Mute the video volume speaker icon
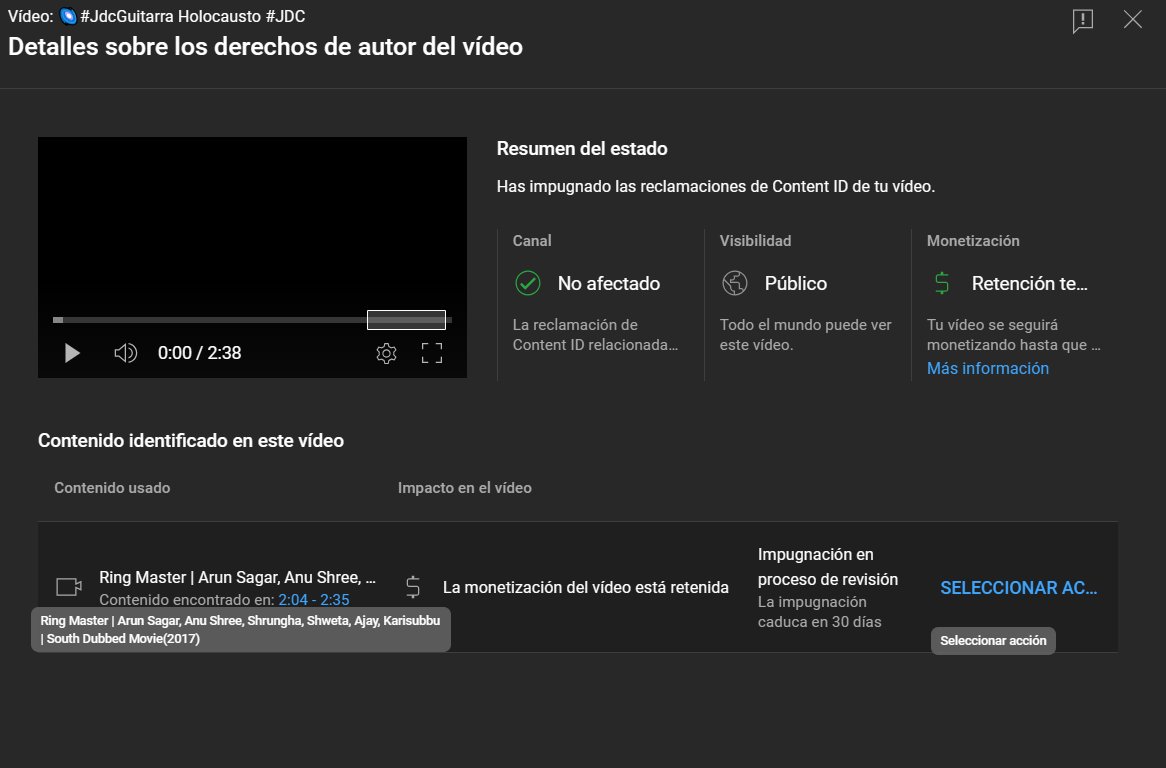The image size is (1166, 768). pyautogui.click(x=125, y=353)
